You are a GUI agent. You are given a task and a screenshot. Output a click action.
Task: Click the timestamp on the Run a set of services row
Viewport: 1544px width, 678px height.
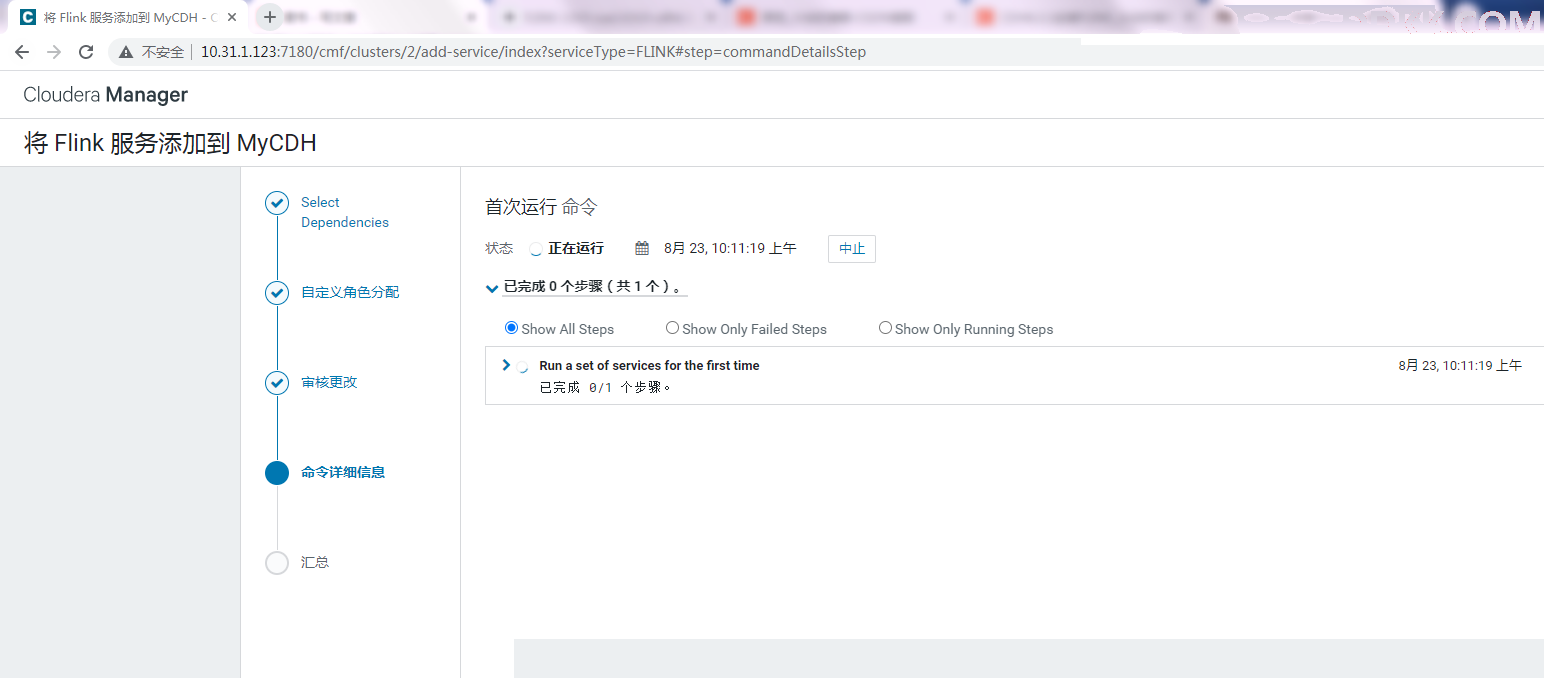pos(1460,366)
